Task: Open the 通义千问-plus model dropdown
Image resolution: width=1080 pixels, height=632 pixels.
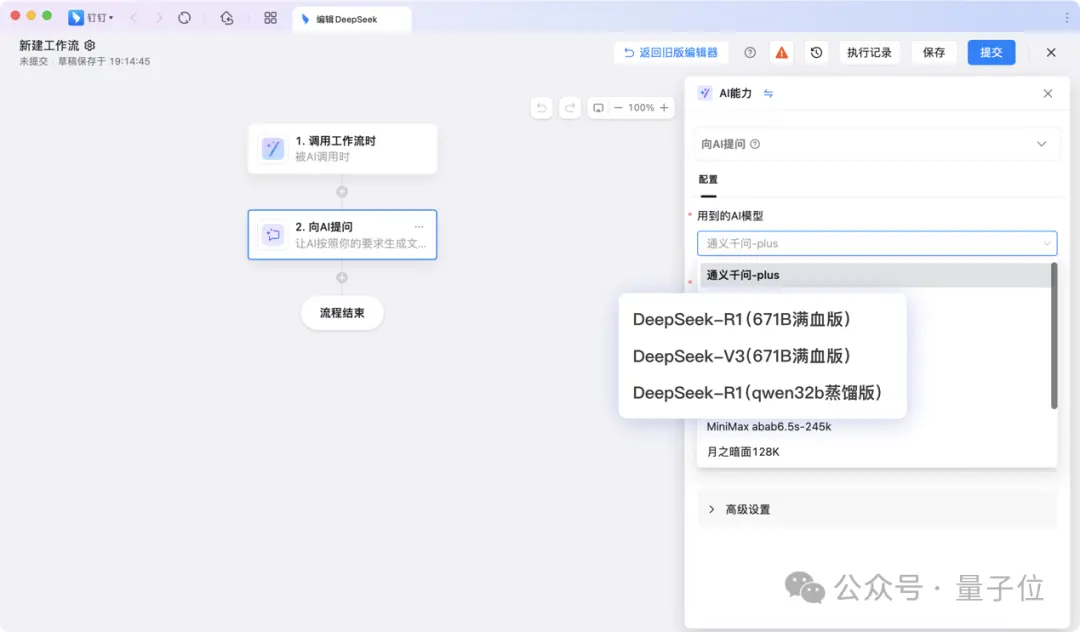Action: coord(877,243)
